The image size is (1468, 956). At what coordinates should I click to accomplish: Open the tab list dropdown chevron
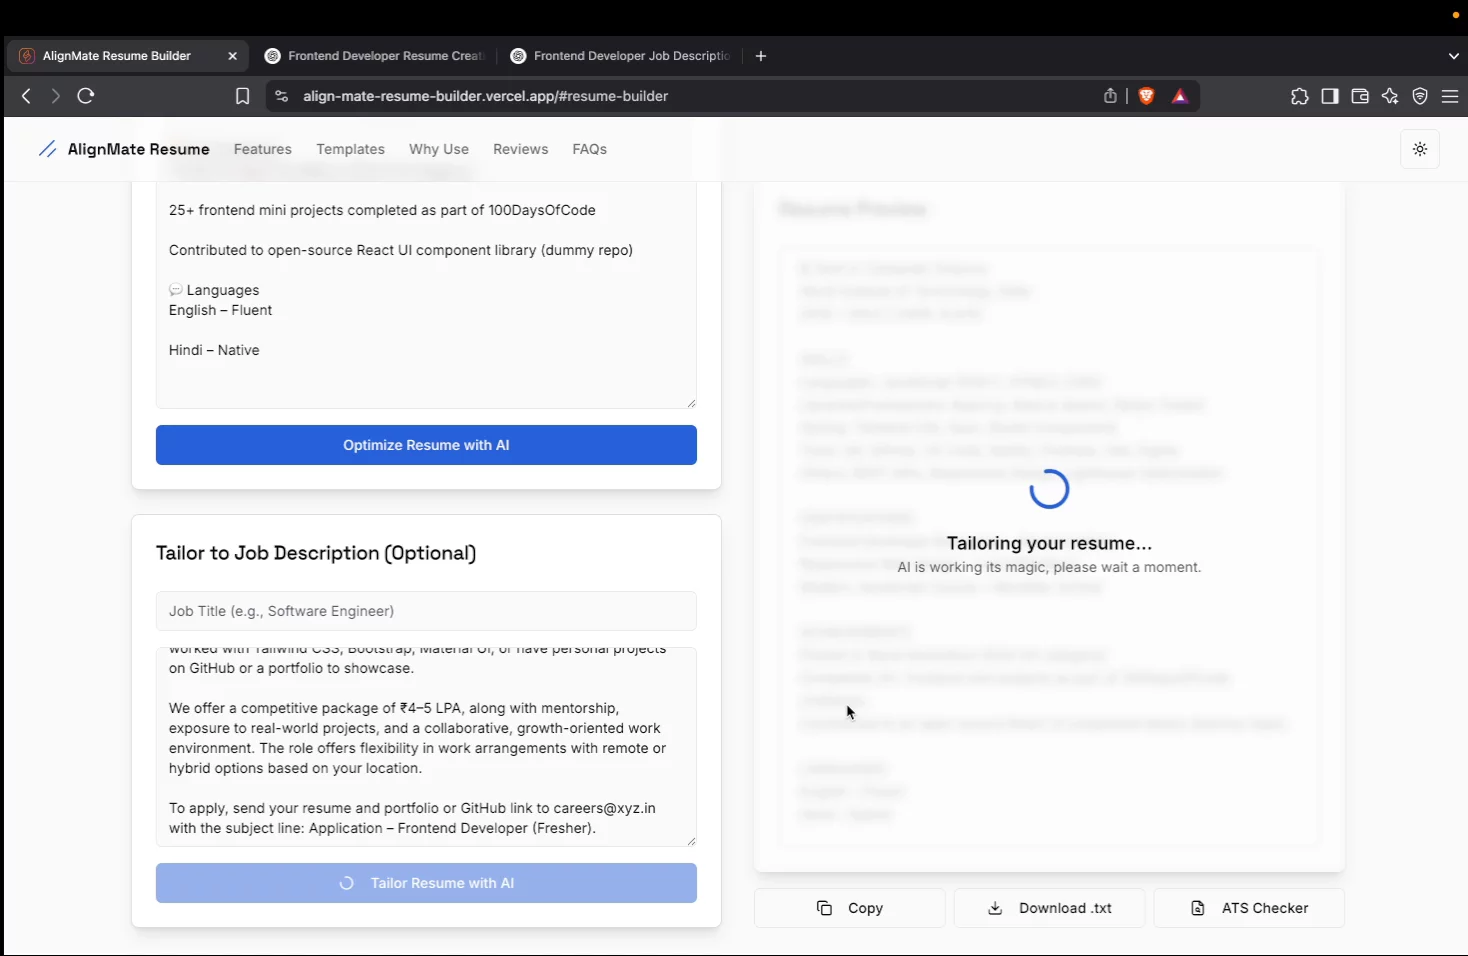pos(1454,56)
